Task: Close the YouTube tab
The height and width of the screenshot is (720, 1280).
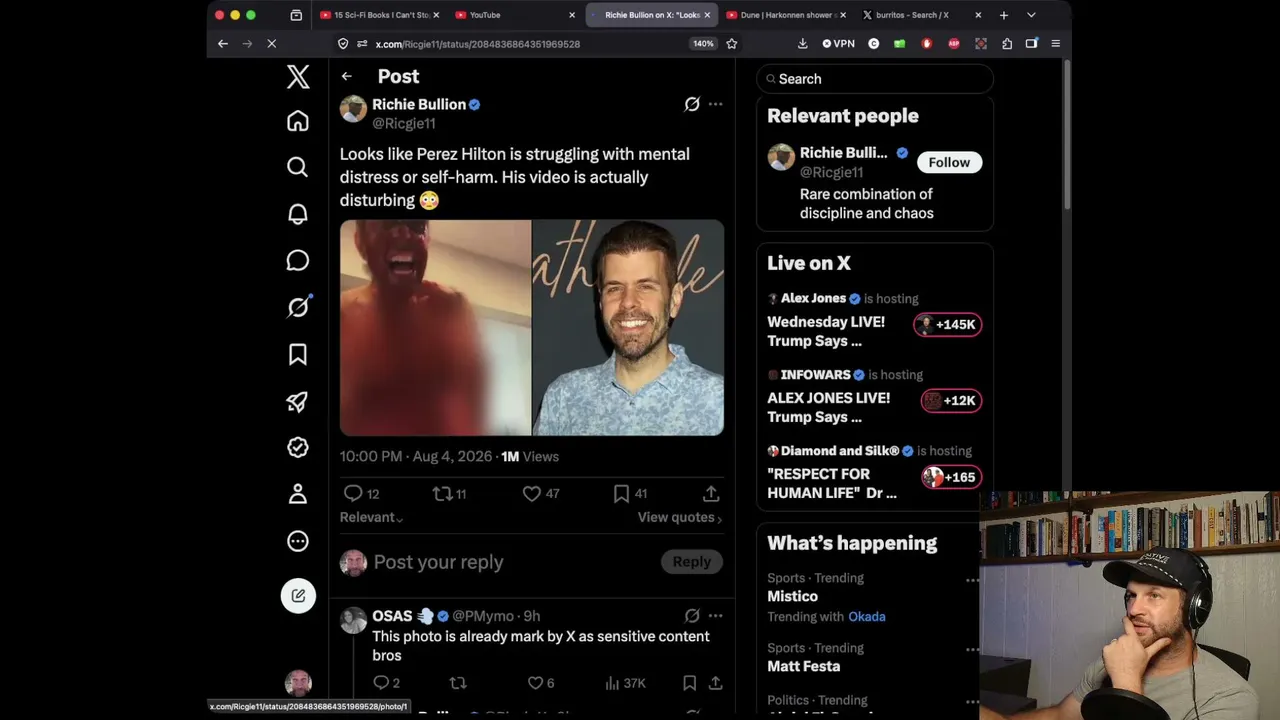Action: 572,15
